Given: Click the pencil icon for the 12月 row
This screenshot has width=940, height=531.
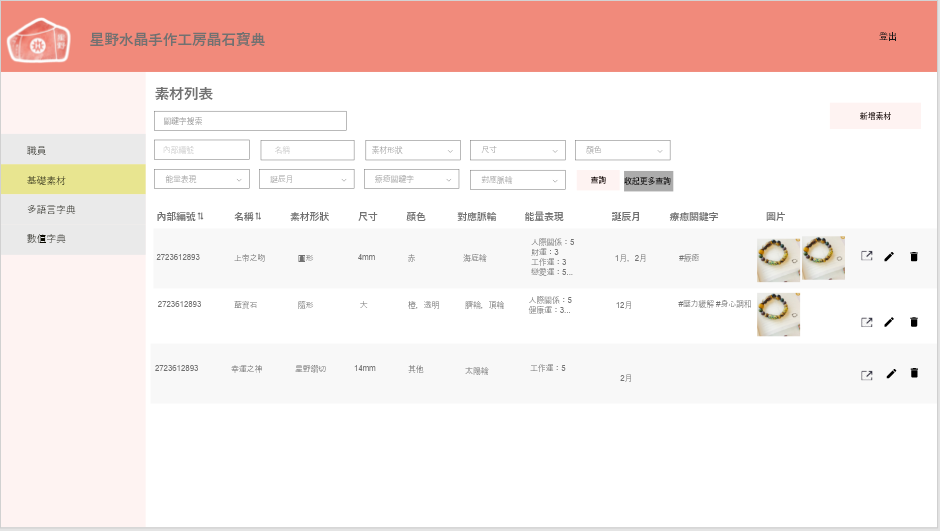Looking at the screenshot, I should tap(889, 322).
